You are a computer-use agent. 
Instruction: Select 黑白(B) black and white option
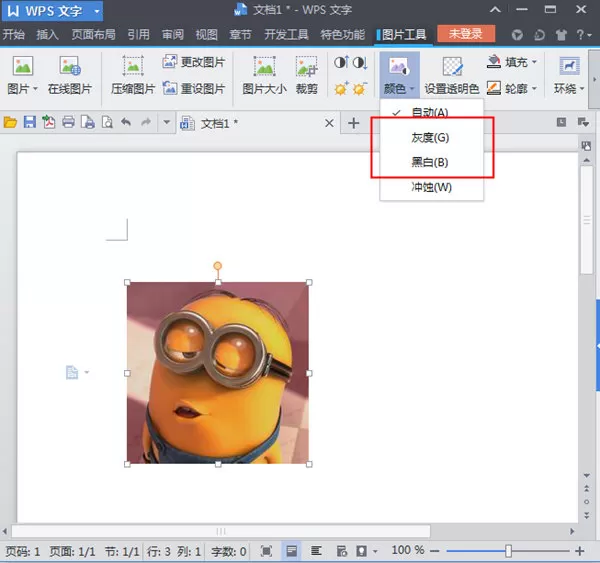(x=432, y=162)
